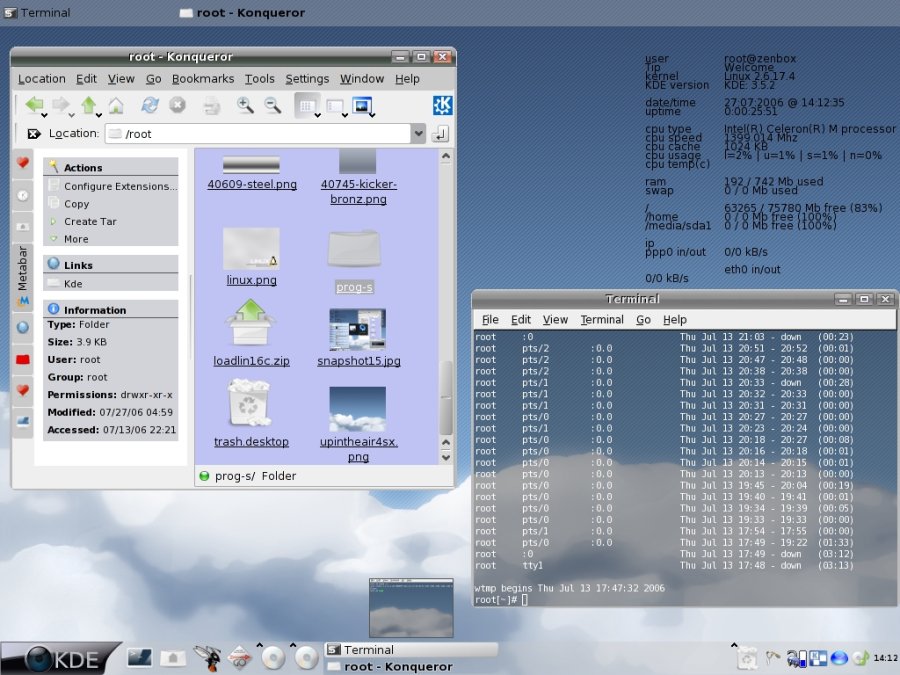Open the Terminal menu in Terminal window
Screen dimensions: 900x675
602,320
